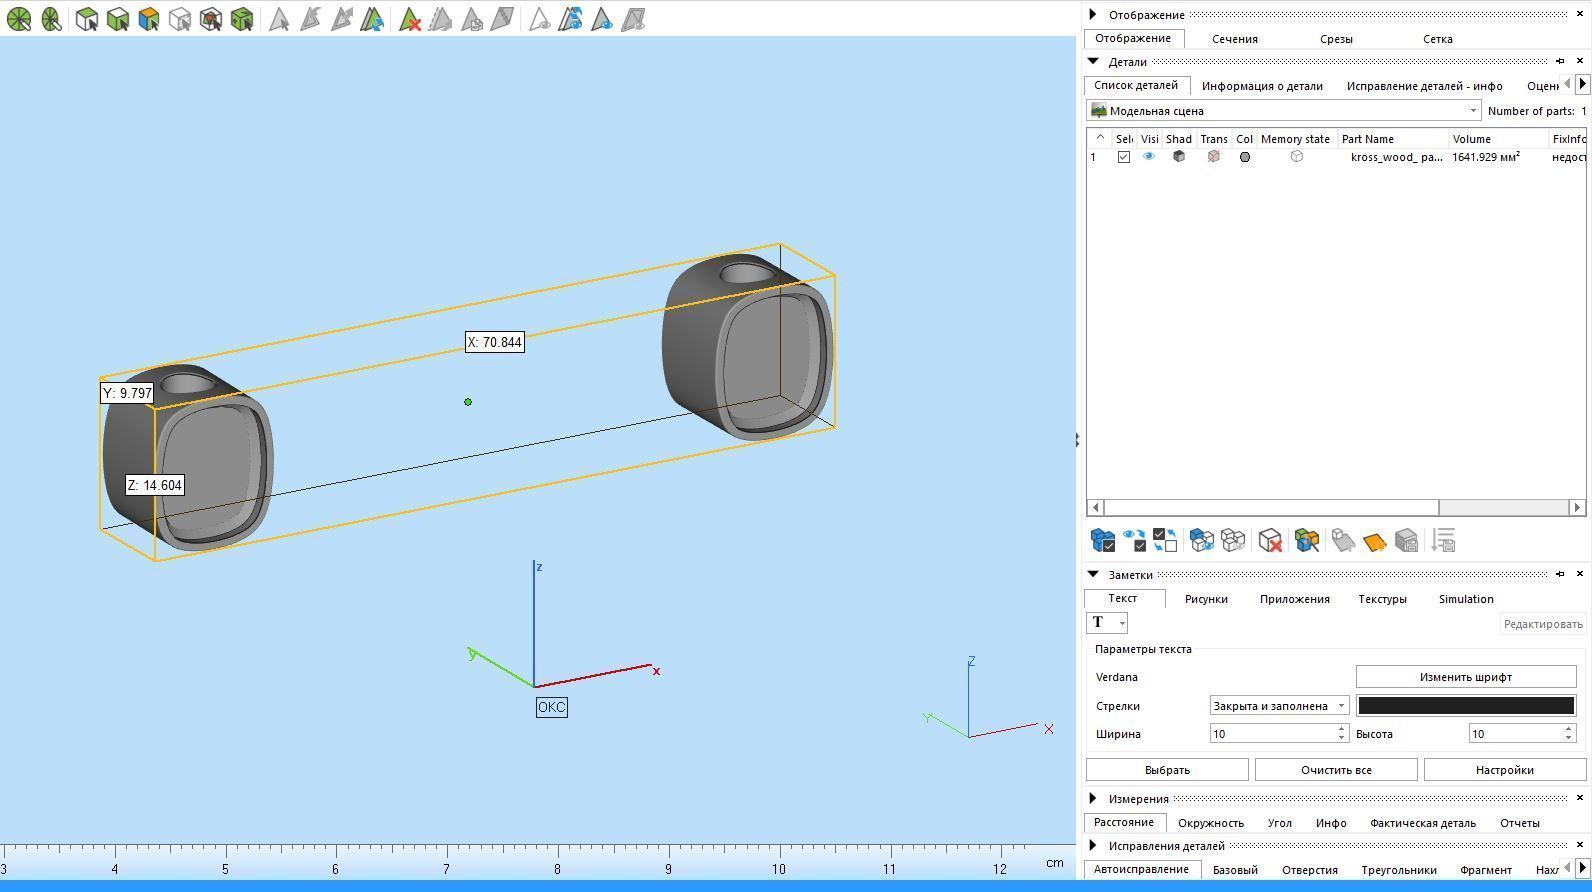Click the second green wheel tool with pencil
This screenshot has width=1592, height=892.
coord(51,19)
